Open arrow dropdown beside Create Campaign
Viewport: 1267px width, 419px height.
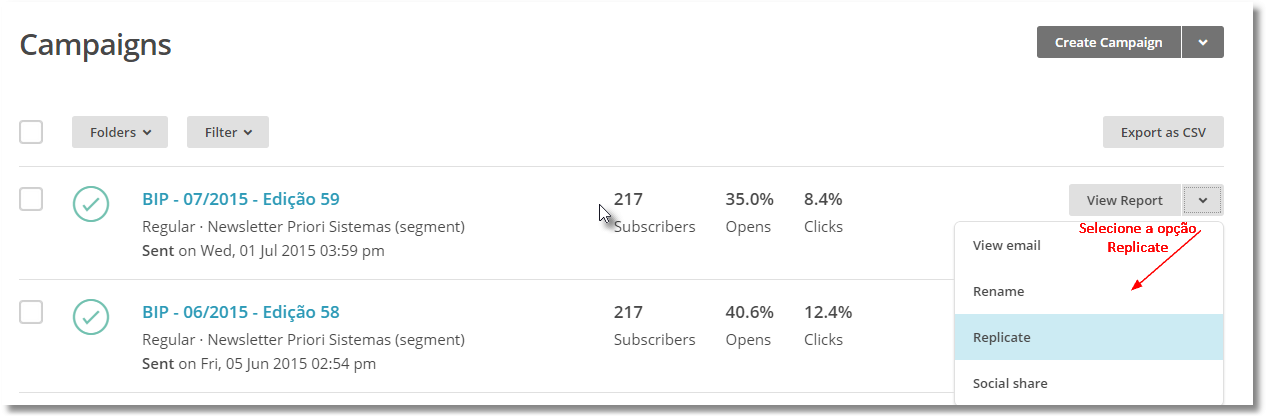point(1203,42)
